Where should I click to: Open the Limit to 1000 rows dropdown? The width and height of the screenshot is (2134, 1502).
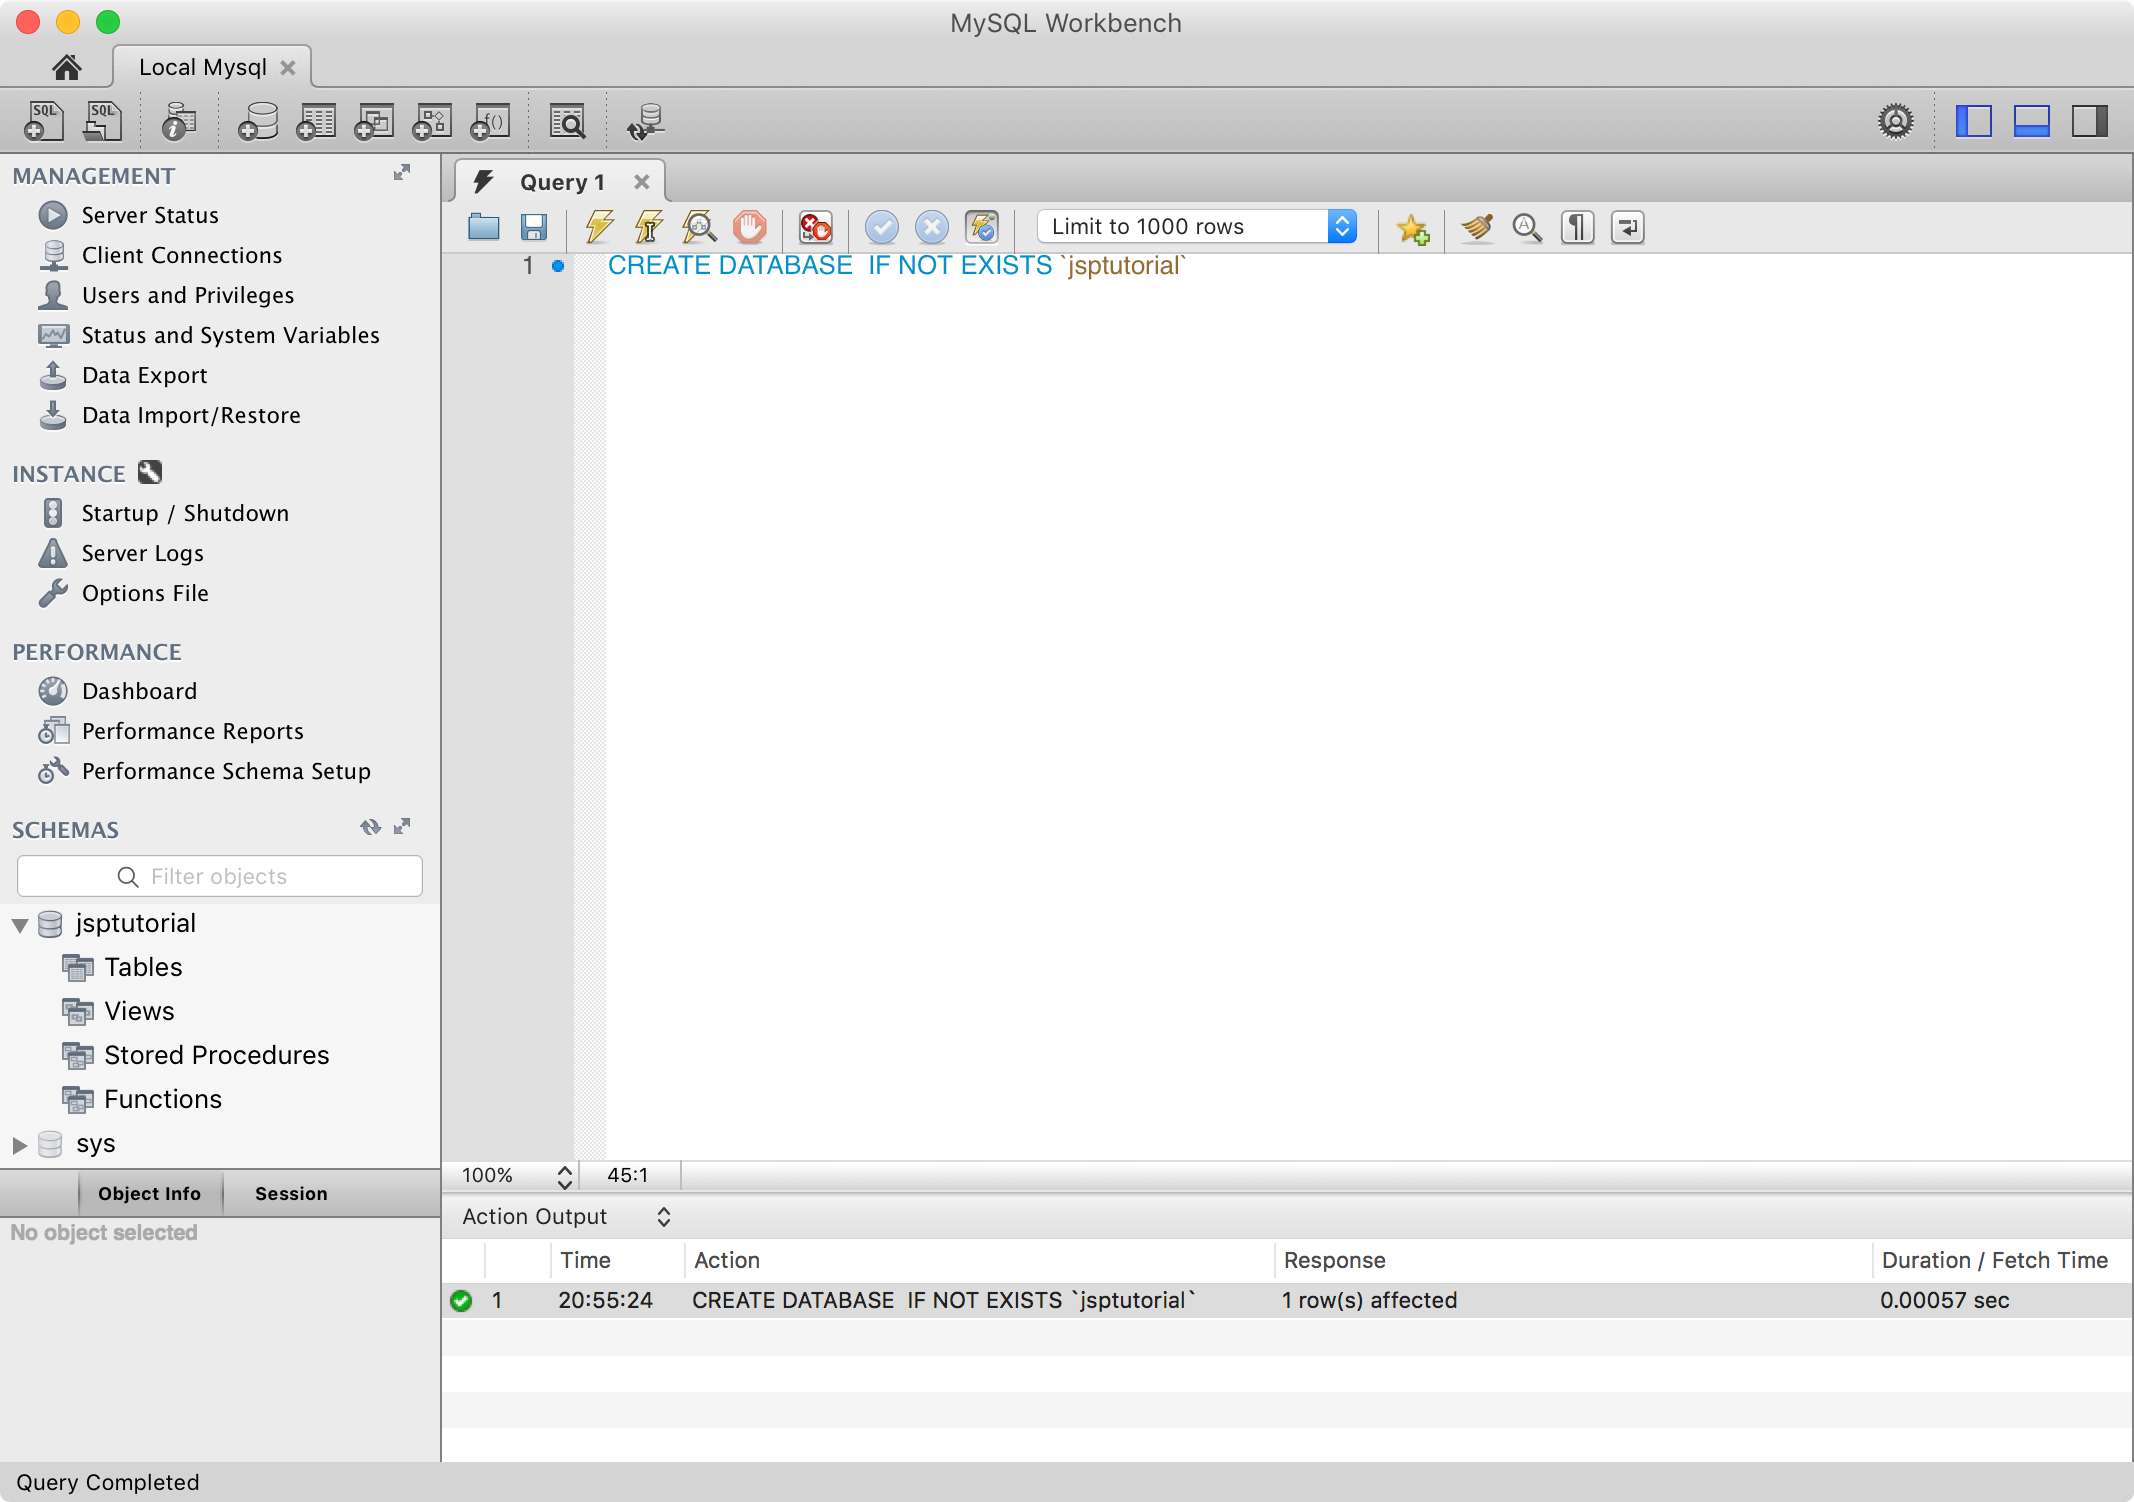pyautogui.click(x=1197, y=227)
